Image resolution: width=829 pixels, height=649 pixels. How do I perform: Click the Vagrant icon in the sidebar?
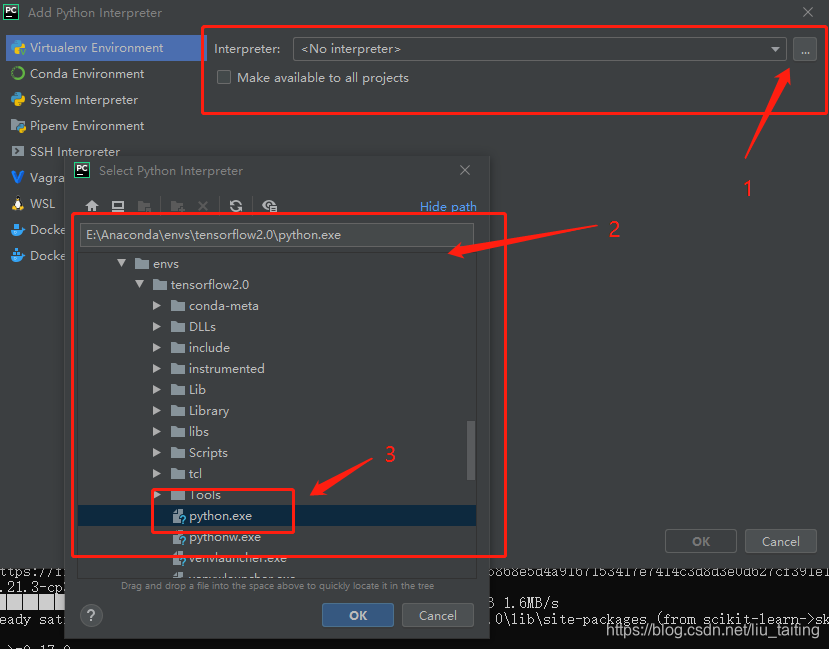point(17,178)
